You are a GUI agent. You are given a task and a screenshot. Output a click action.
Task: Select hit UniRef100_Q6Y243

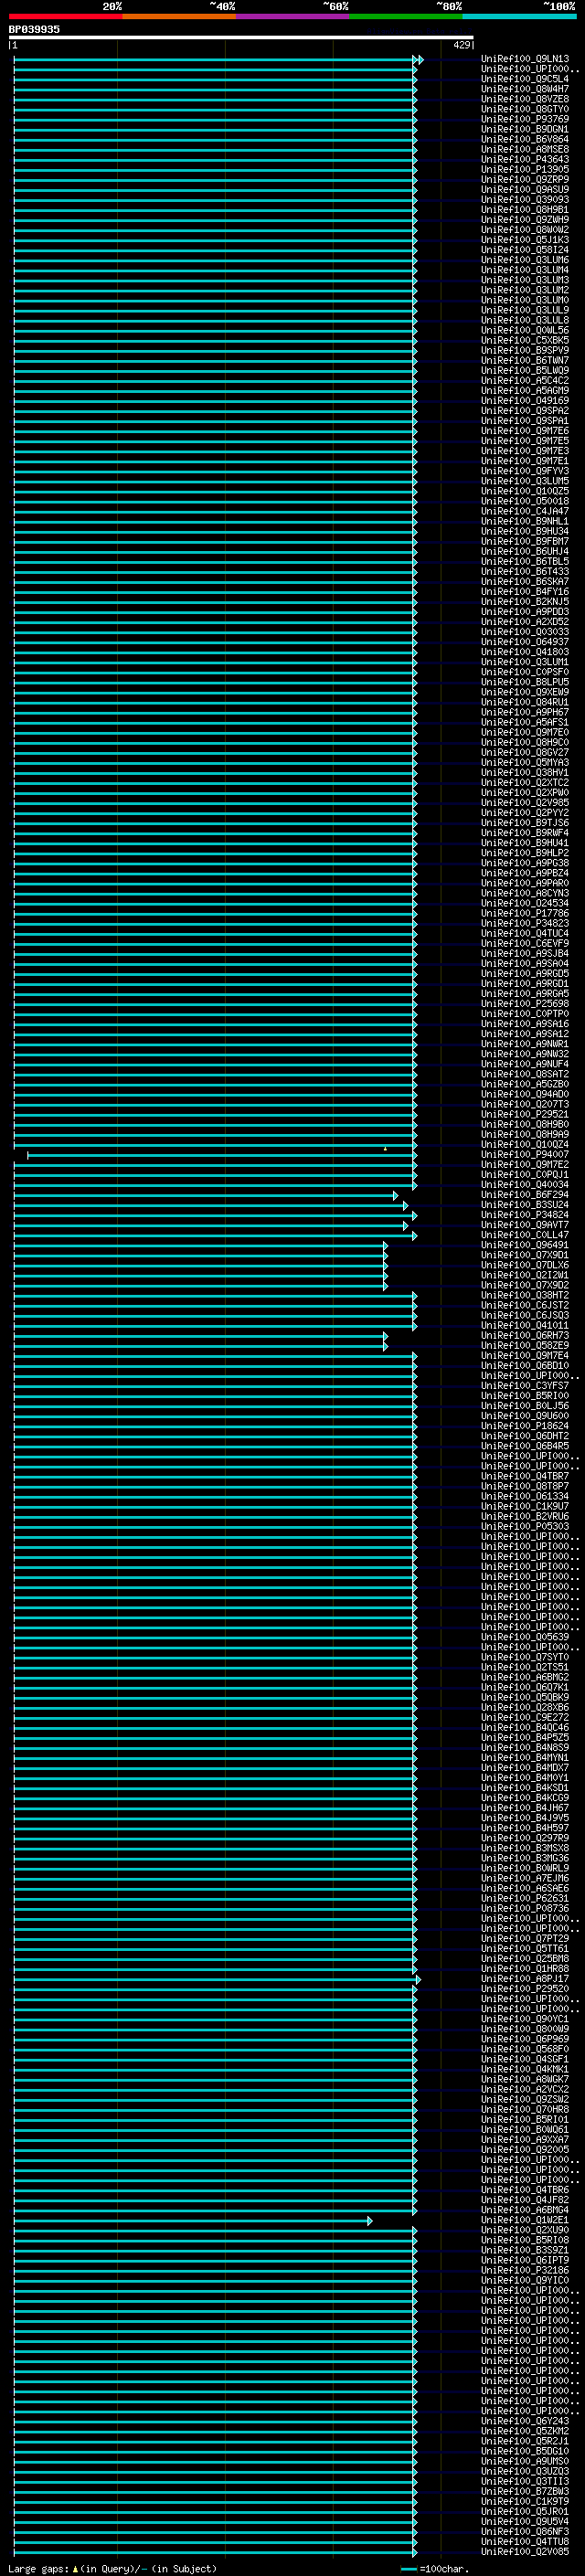(x=525, y=2421)
